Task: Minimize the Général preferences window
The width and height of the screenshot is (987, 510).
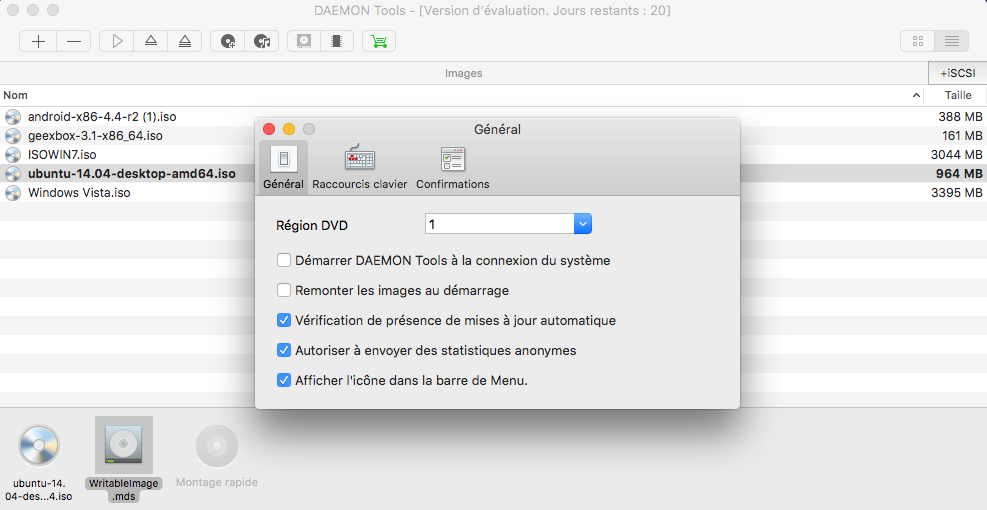Action: pos(289,129)
